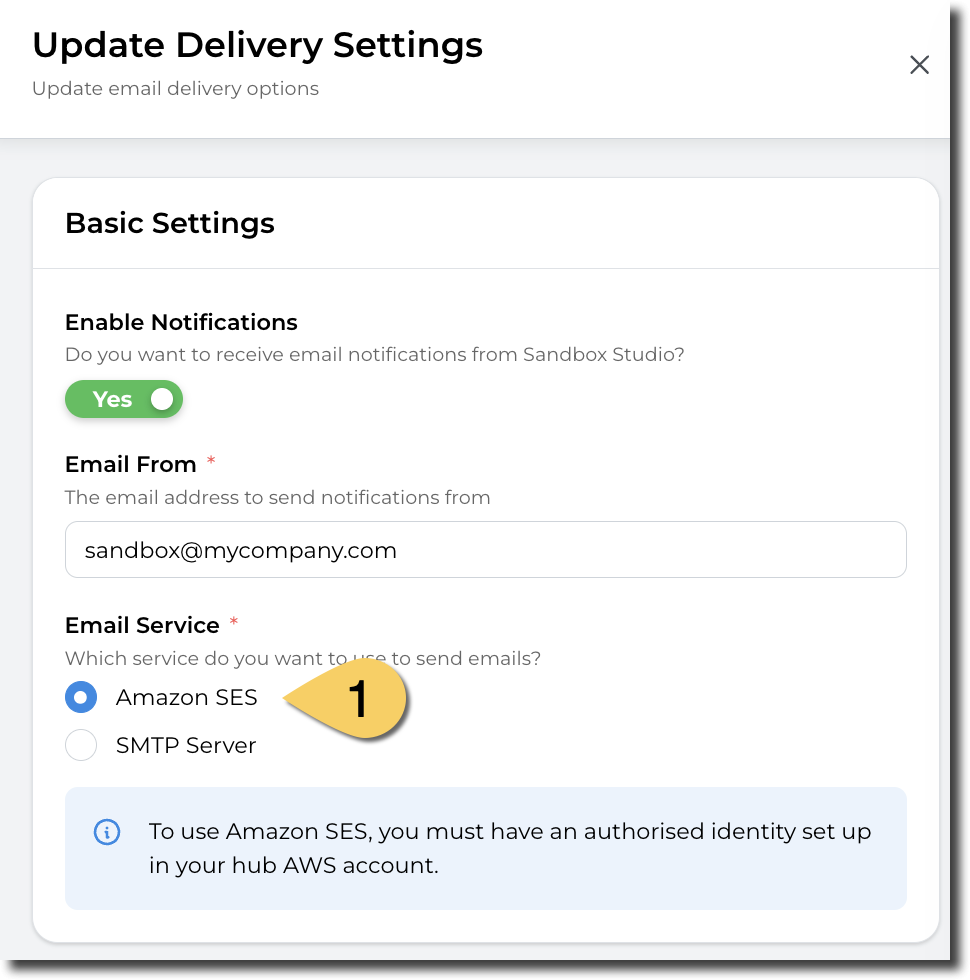
Task: Click the red asterisk beside Email From
Action: 211,461
